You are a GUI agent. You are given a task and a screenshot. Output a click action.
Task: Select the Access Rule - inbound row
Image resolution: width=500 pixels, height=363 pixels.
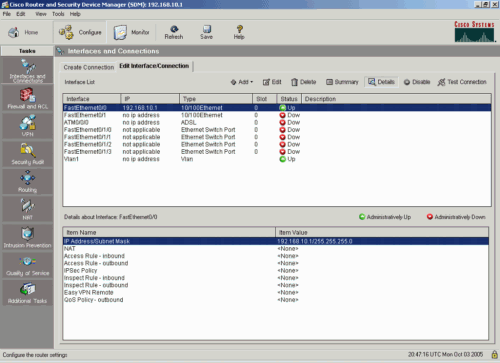pyautogui.click(x=276, y=256)
